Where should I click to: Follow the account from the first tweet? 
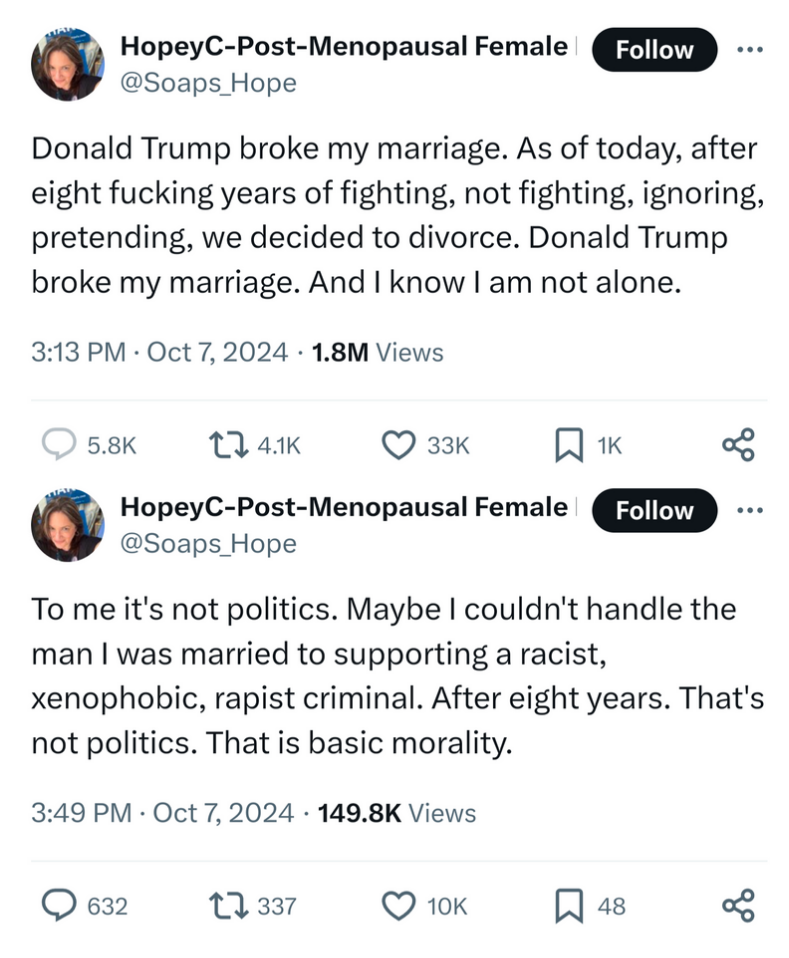(655, 50)
